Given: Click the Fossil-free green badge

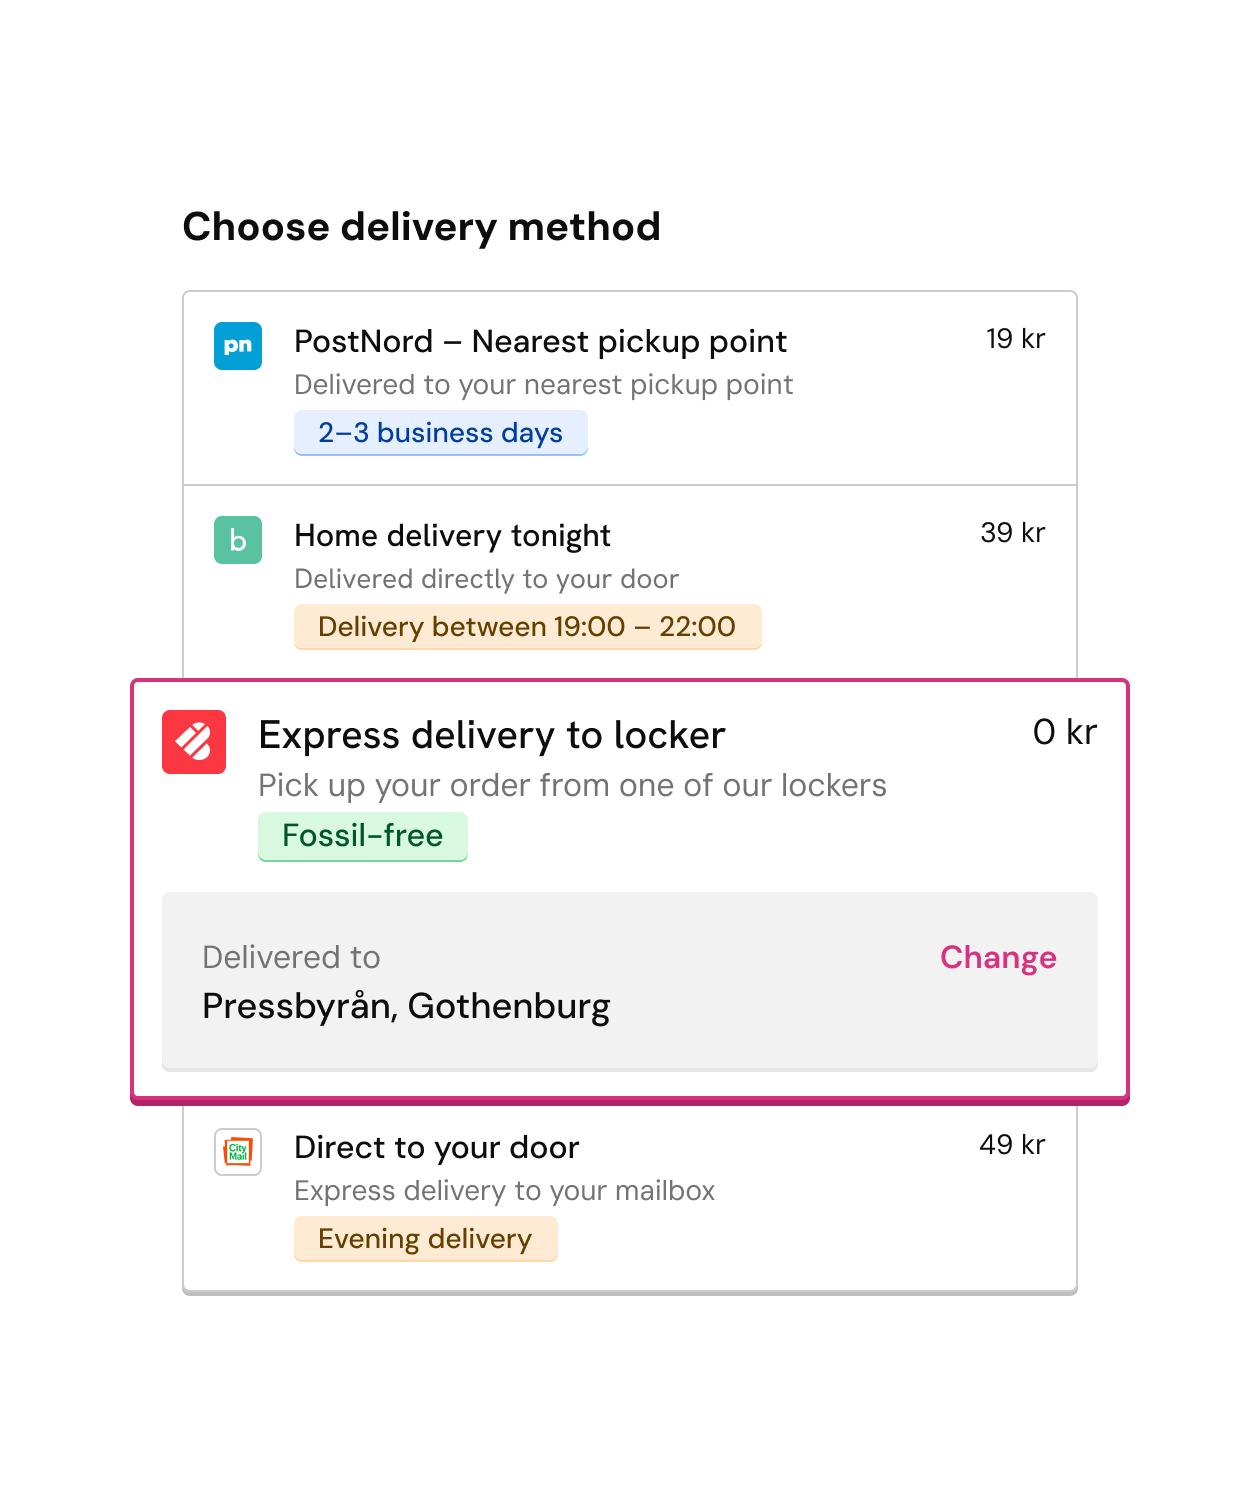Looking at the screenshot, I should 363,836.
